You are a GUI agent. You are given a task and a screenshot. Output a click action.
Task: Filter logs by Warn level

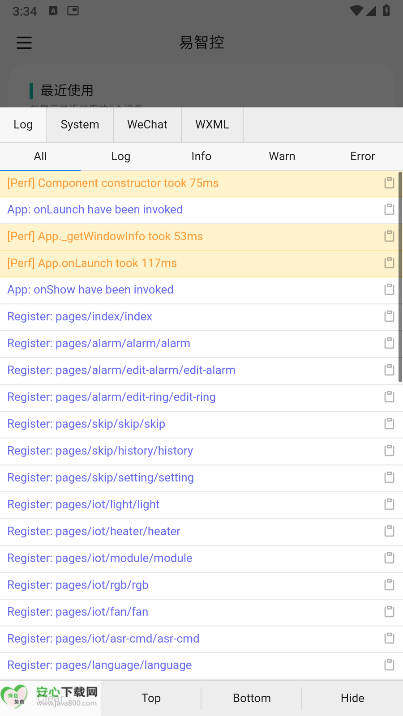point(282,156)
